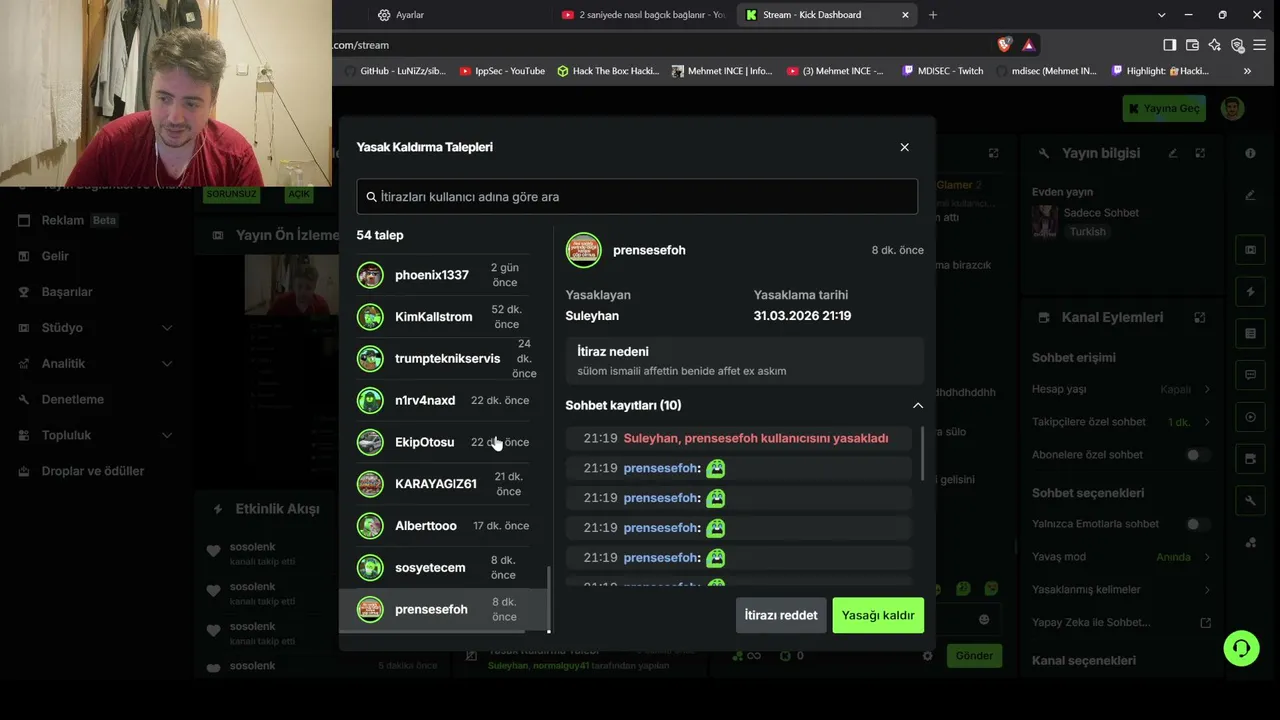Toggle the browser sidebar panel icon
1280x720 pixels.
tap(1170, 45)
